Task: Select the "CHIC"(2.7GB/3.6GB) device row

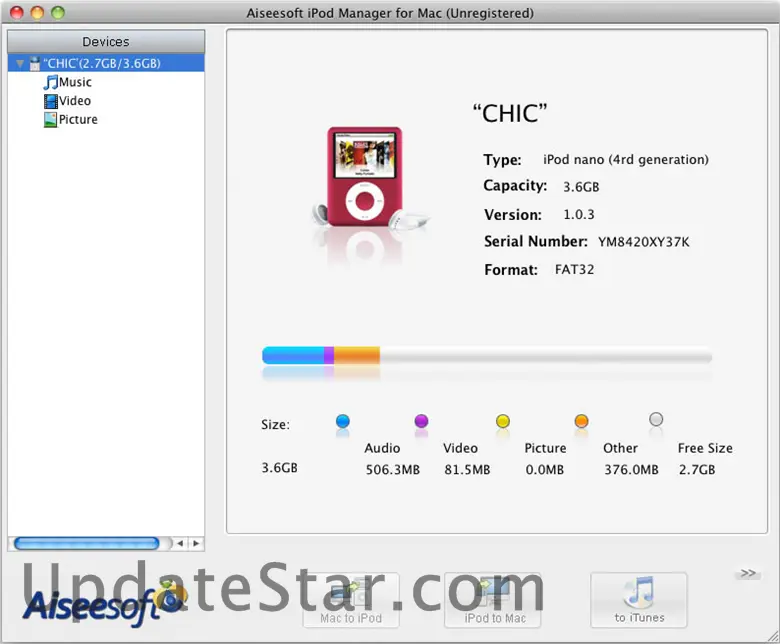Action: pos(106,63)
